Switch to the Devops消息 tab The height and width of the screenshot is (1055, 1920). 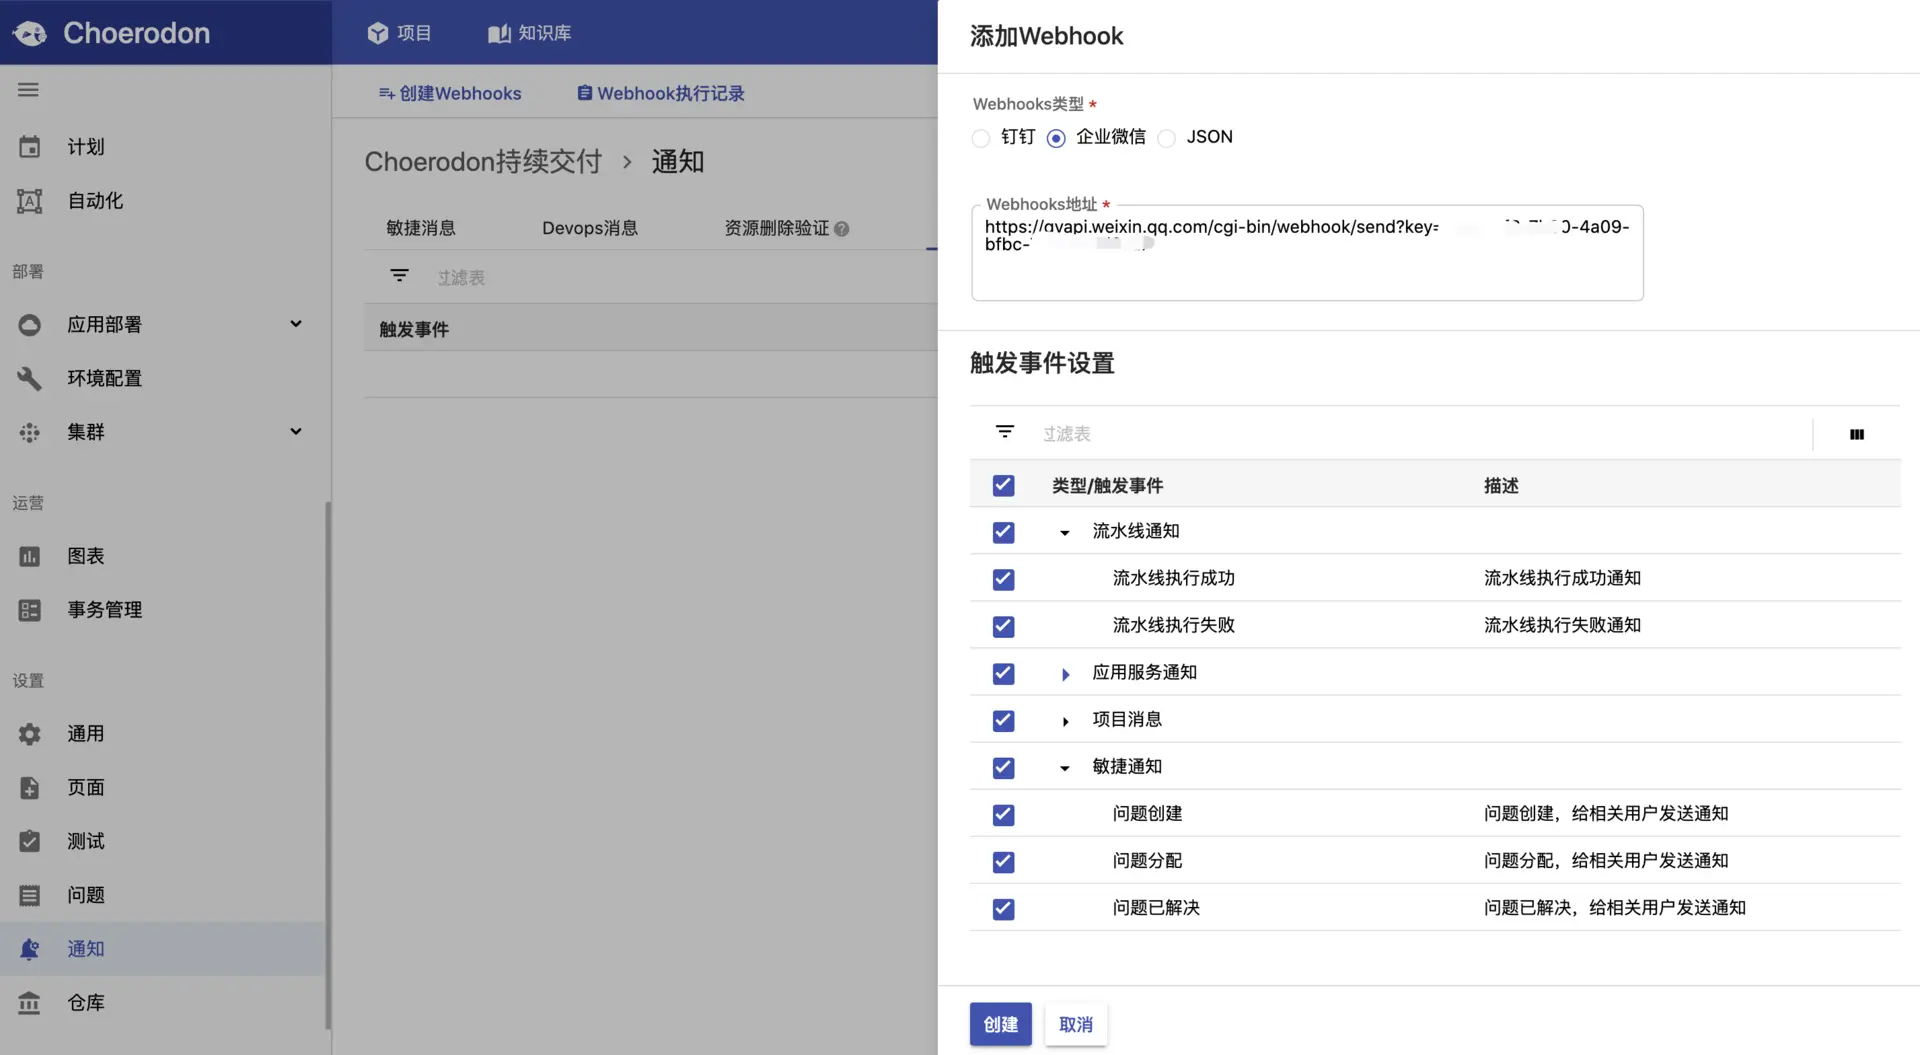589,228
